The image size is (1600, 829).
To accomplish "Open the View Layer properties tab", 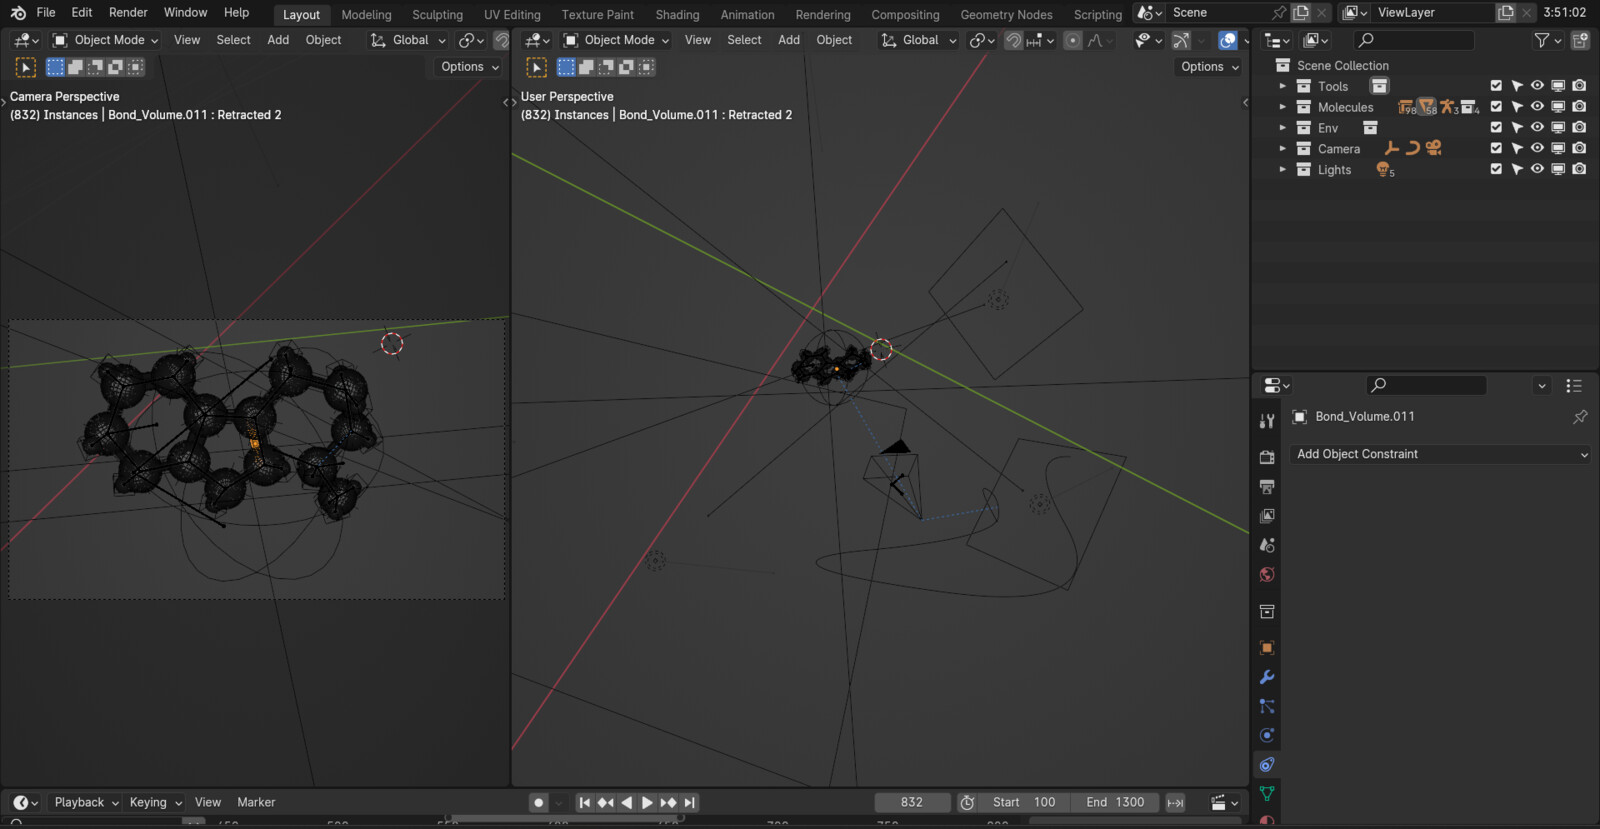I will tap(1267, 516).
